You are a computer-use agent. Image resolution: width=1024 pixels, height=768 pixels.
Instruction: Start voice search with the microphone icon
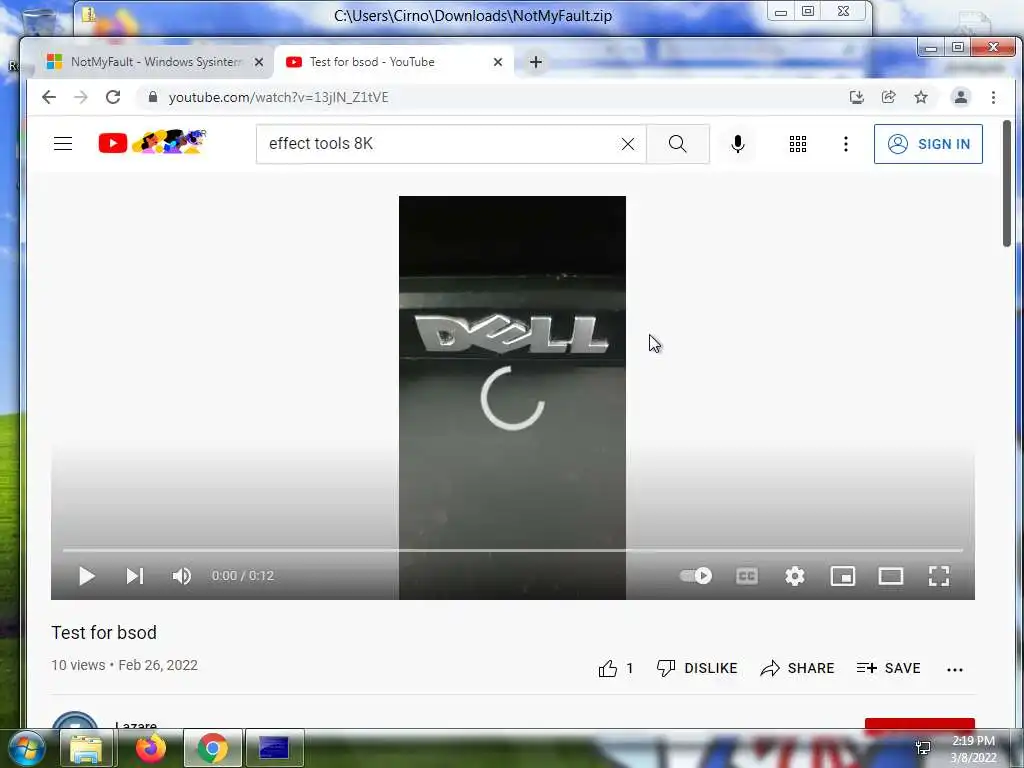click(738, 144)
